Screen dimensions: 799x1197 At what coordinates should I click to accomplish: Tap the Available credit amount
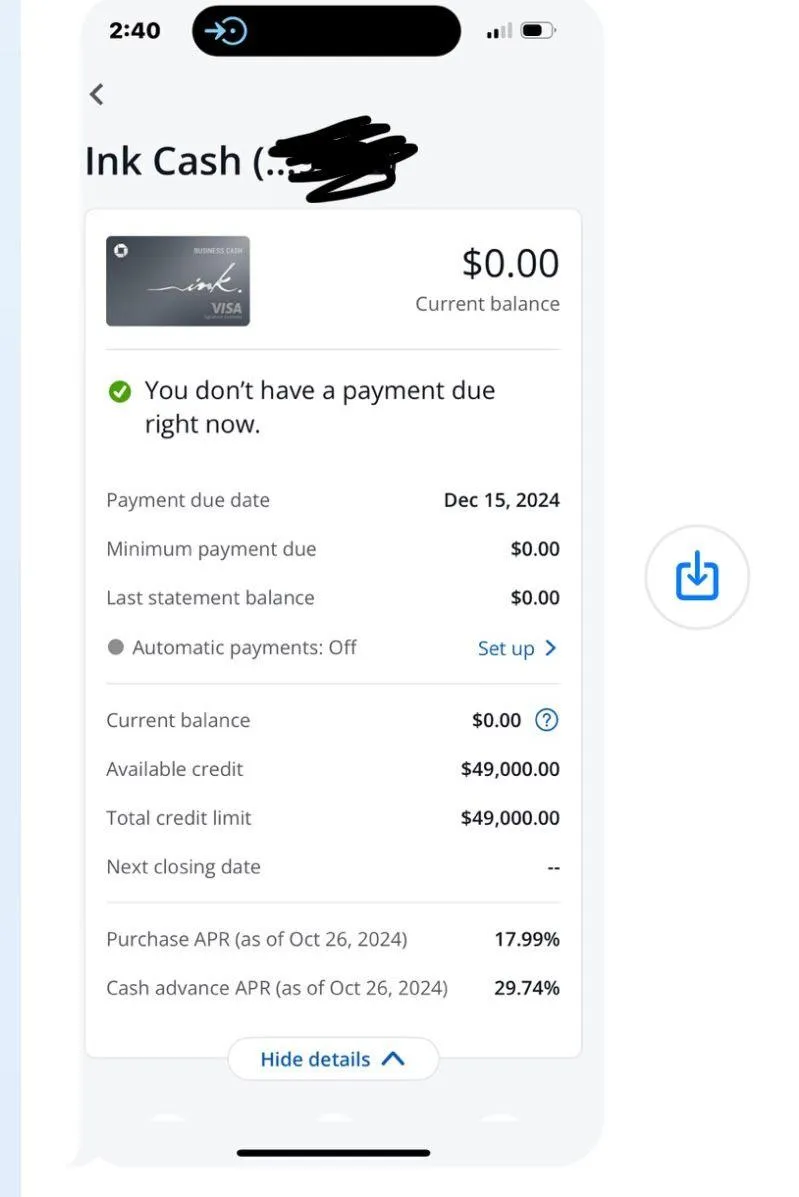point(510,769)
